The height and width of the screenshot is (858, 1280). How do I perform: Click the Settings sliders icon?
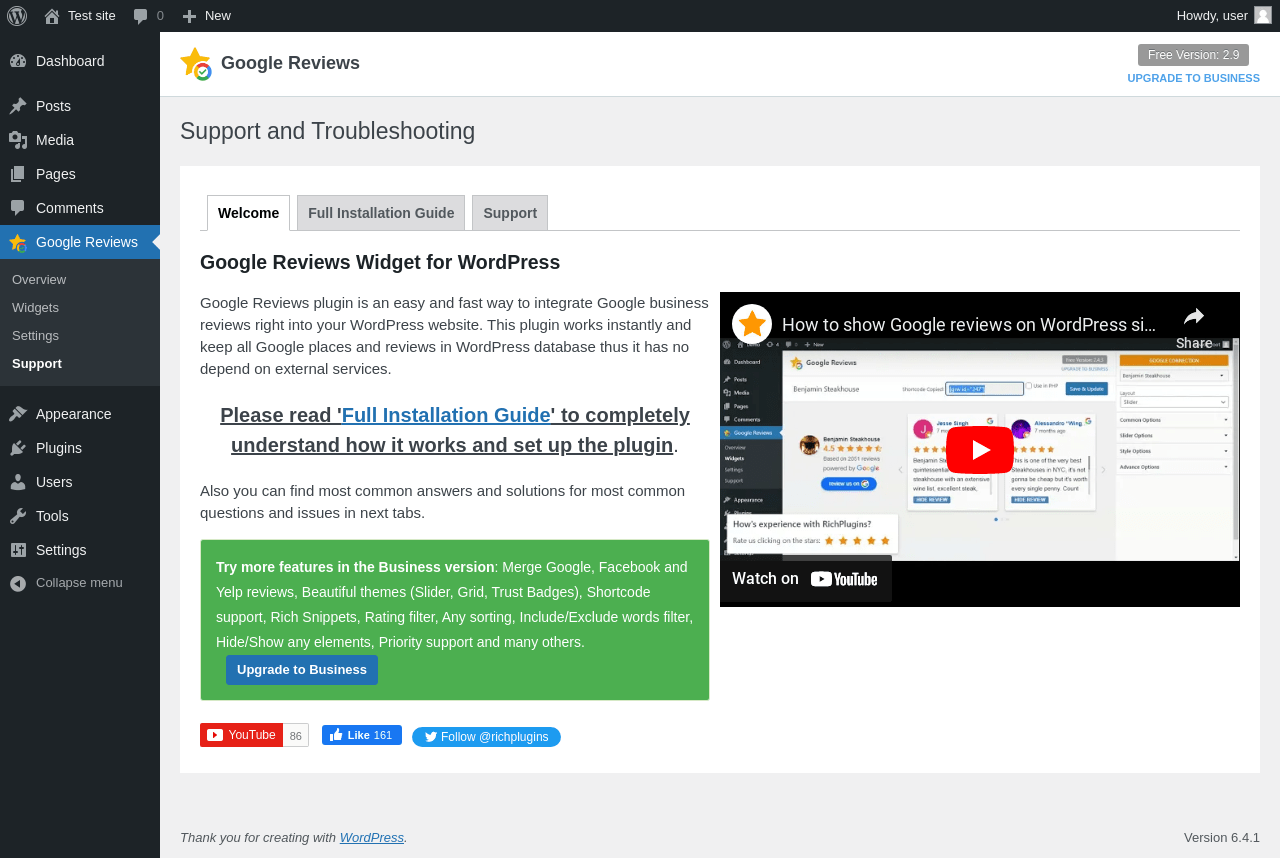[x=18, y=550]
